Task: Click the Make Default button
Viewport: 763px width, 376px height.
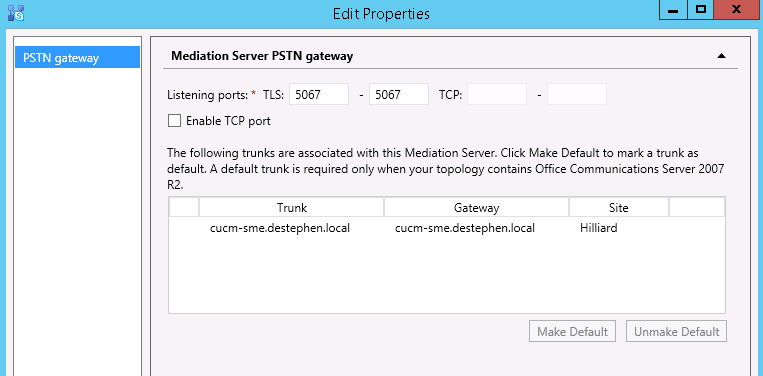Action: point(572,331)
